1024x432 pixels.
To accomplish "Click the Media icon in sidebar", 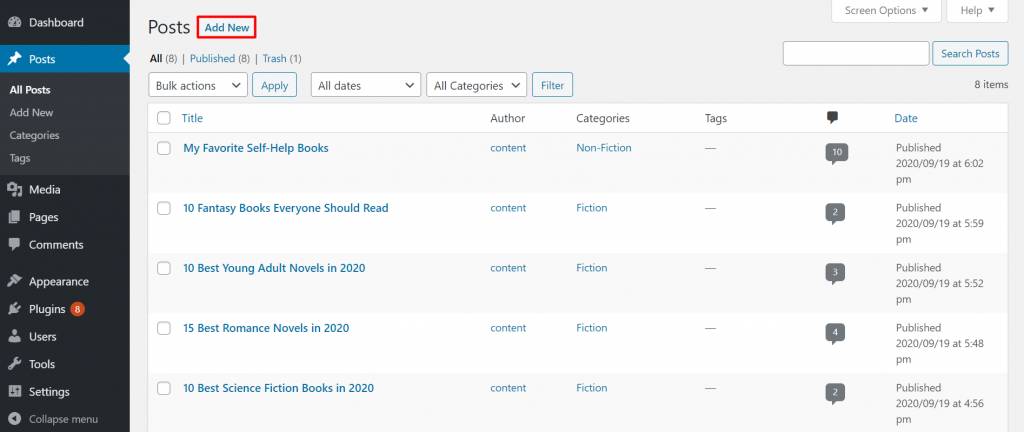I will click(15, 190).
